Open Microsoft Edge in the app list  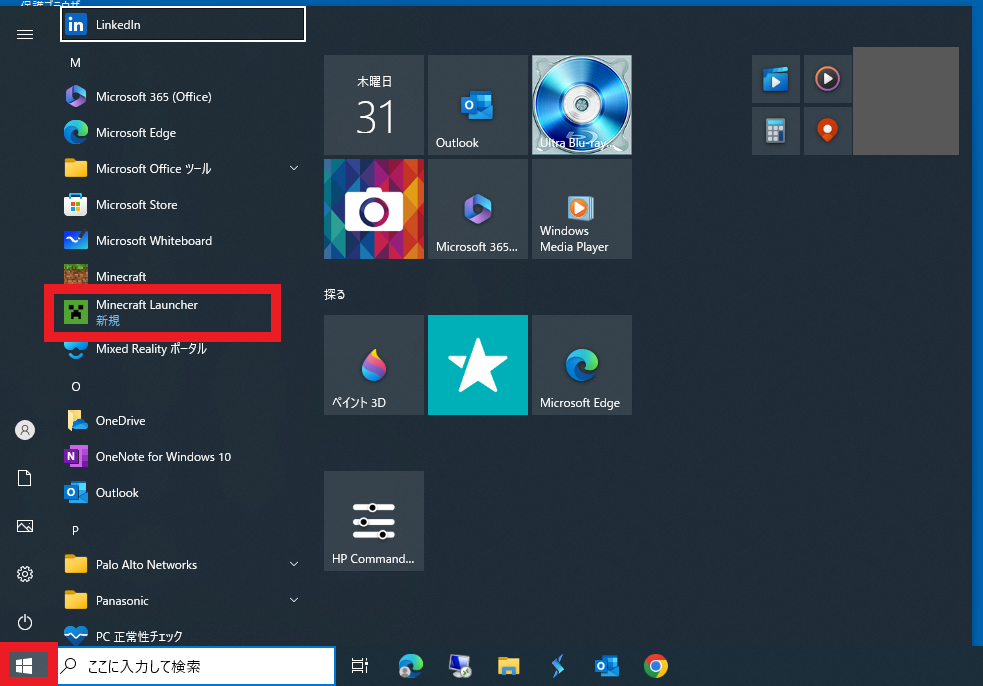coord(182,133)
